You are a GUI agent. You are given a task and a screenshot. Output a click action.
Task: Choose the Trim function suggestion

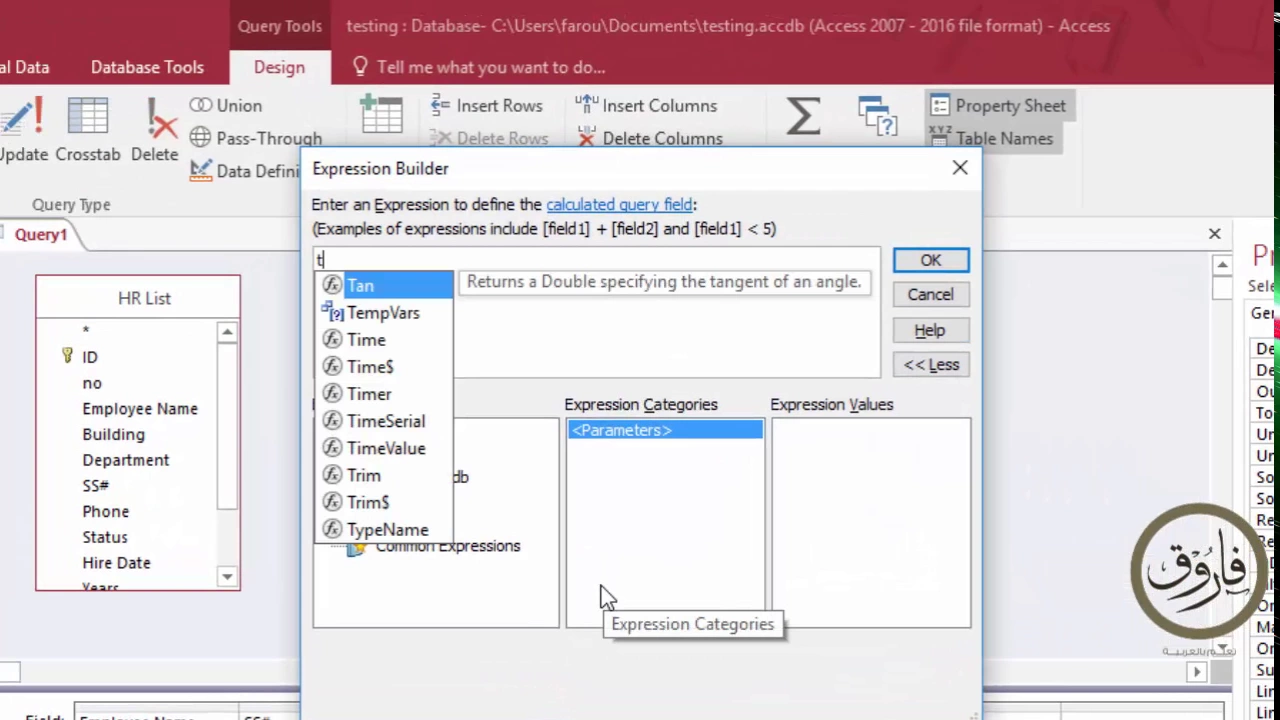click(x=386, y=475)
